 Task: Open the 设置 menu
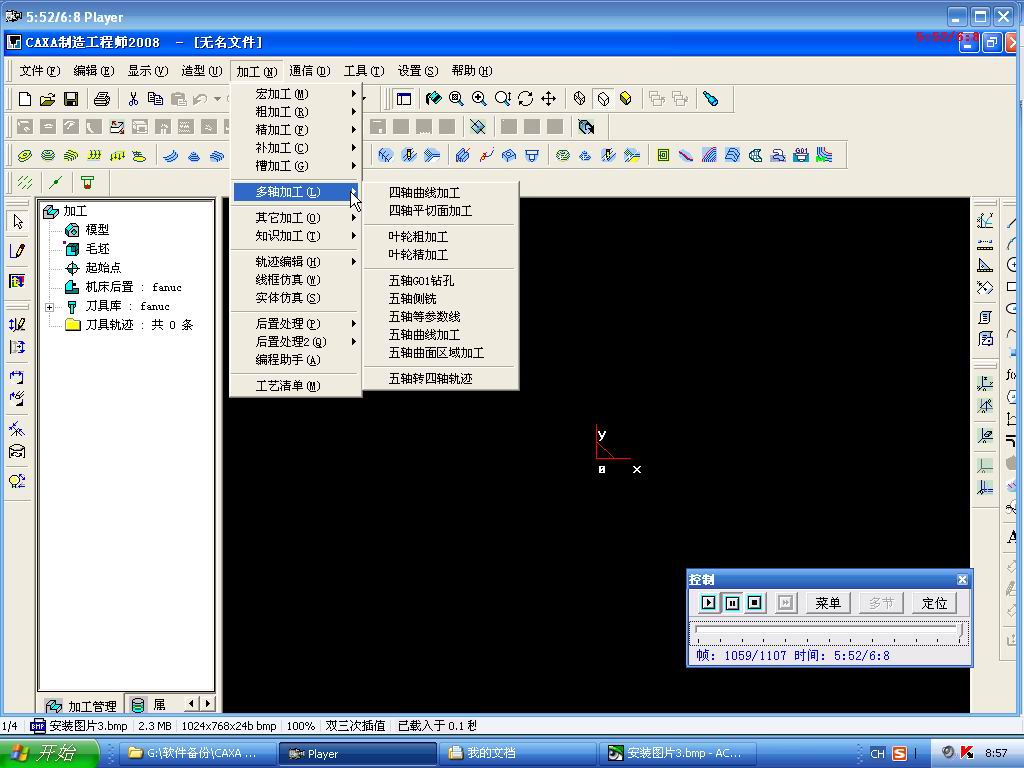click(x=417, y=71)
